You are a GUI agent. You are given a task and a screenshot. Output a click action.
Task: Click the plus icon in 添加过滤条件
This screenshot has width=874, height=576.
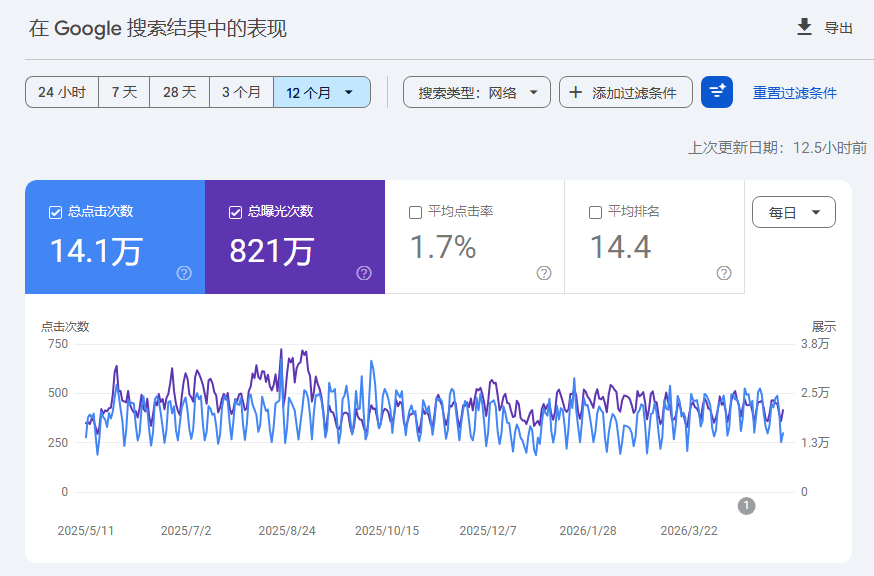point(576,92)
